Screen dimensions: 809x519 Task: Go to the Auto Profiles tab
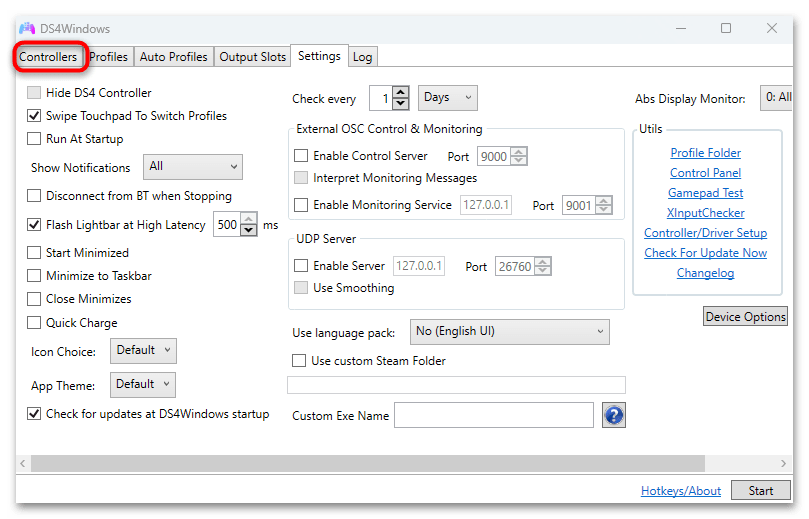(173, 57)
